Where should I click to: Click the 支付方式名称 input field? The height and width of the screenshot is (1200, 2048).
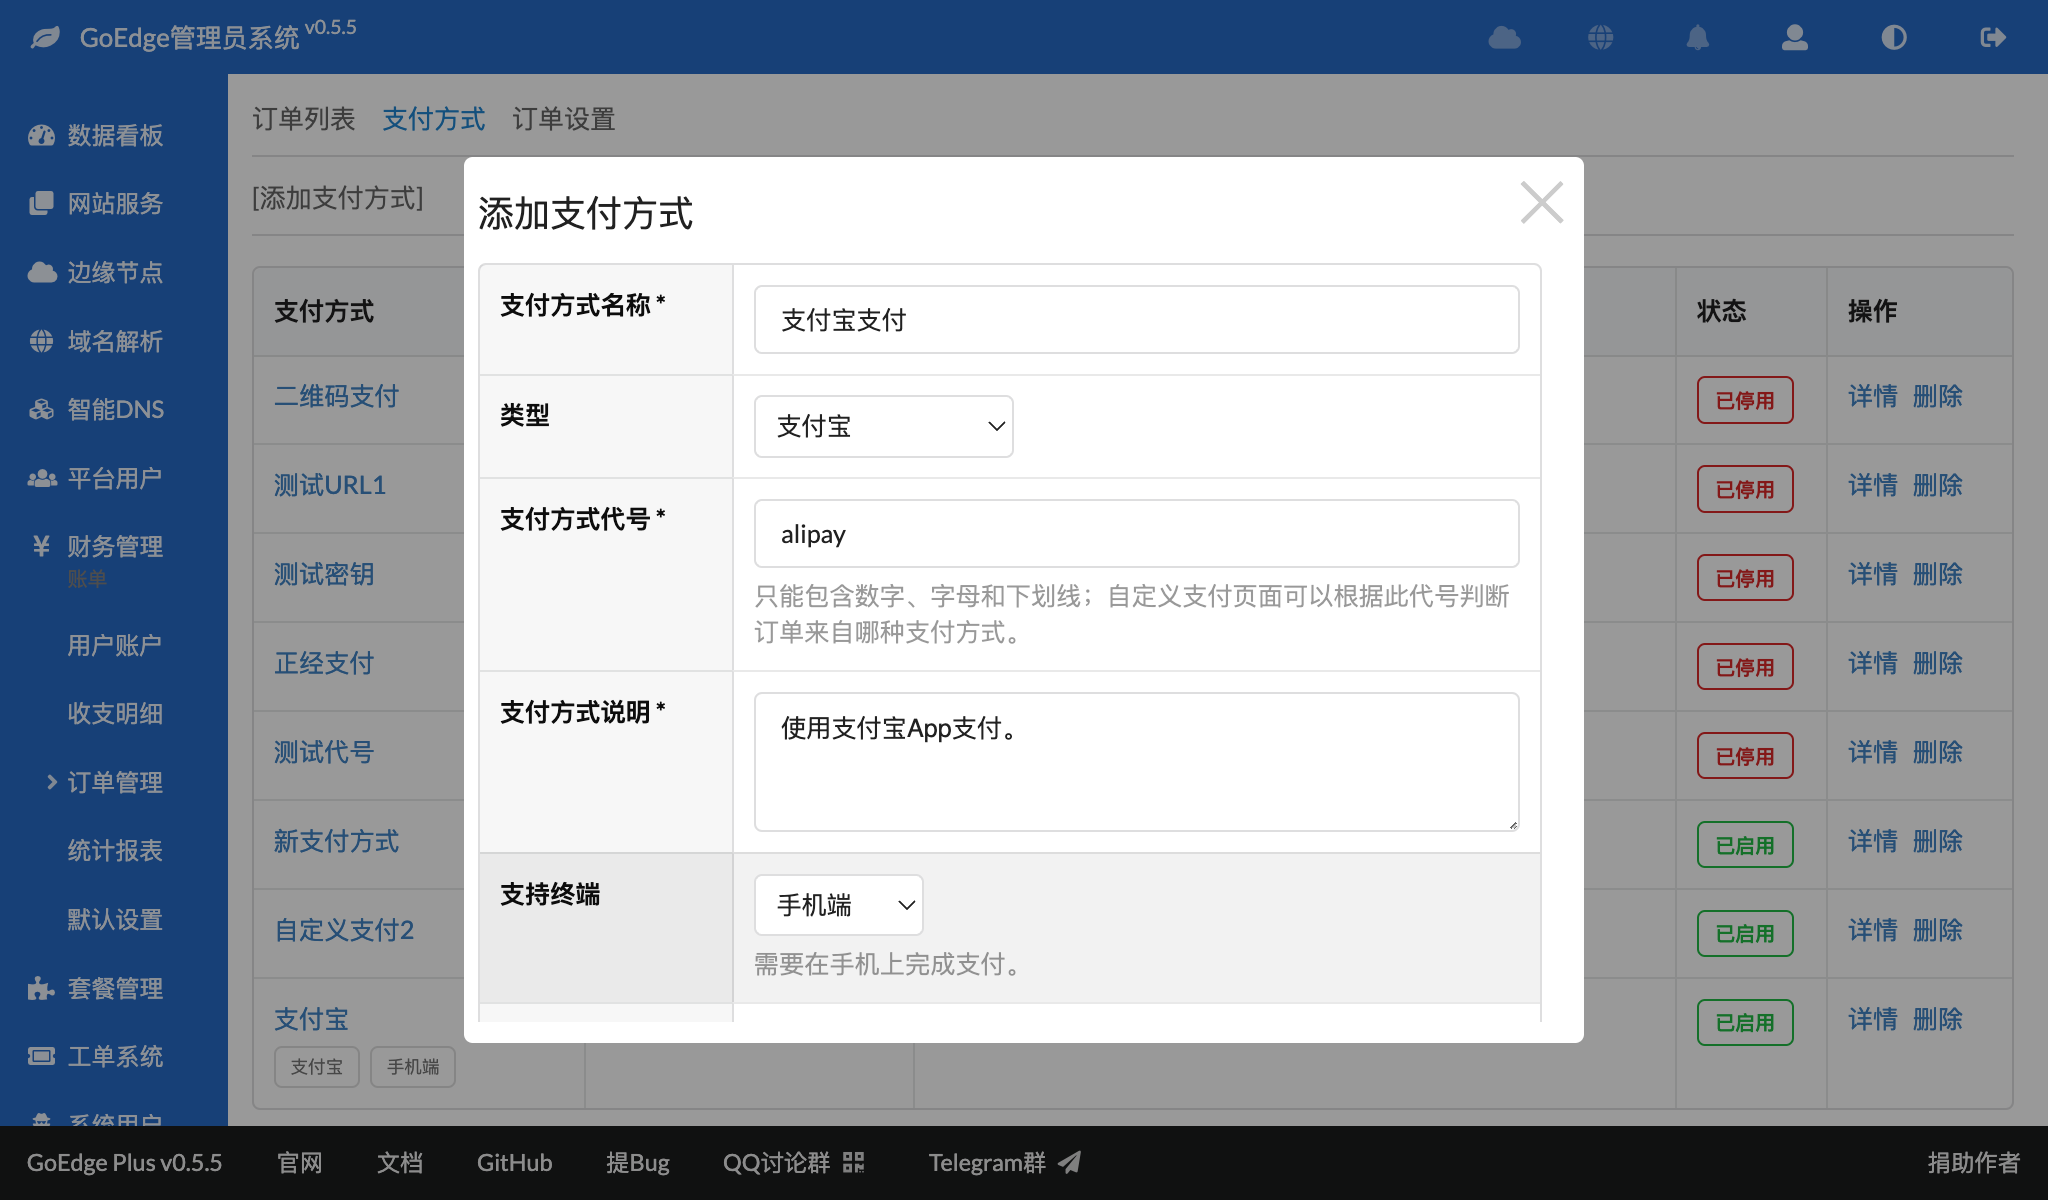pos(1136,320)
